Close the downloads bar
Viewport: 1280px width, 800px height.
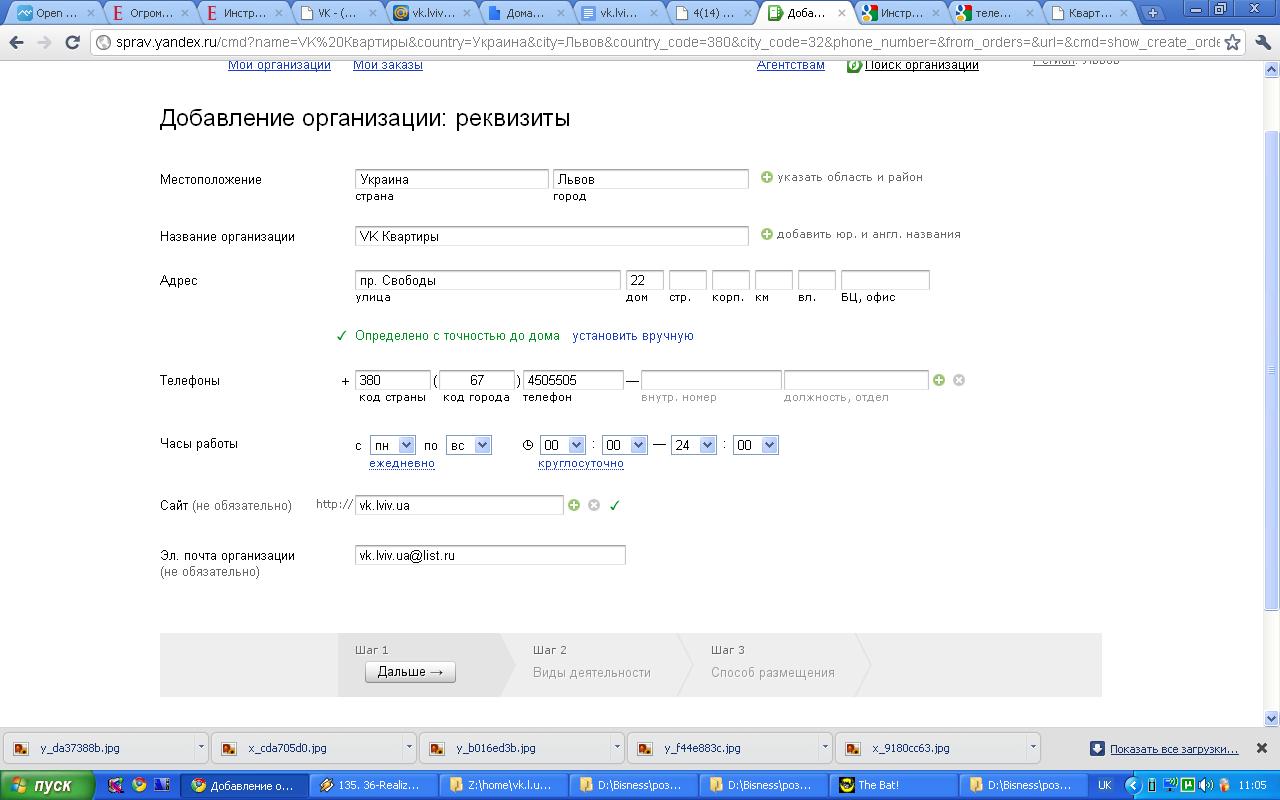click(1262, 748)
